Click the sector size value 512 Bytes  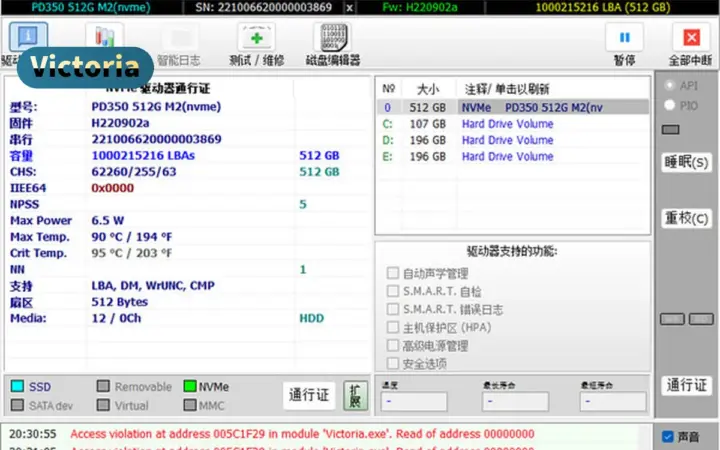119,302
